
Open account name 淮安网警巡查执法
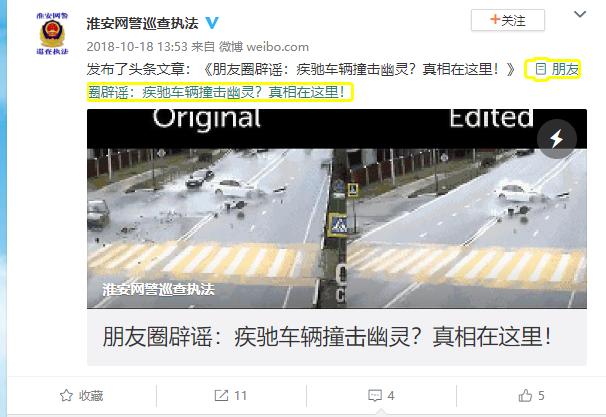(x=142, y=23)
